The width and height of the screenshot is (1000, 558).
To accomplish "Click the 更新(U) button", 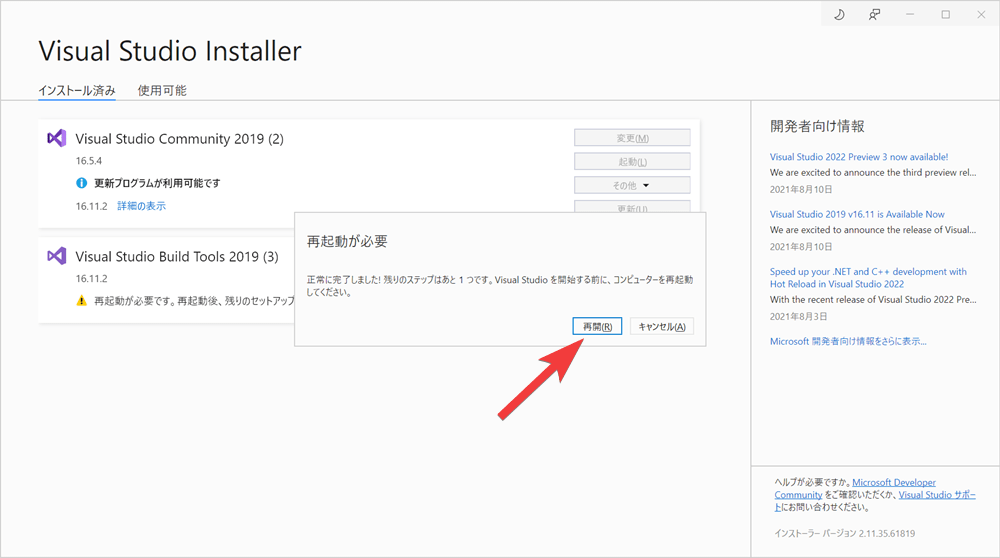I will click(x=632, y=207).
